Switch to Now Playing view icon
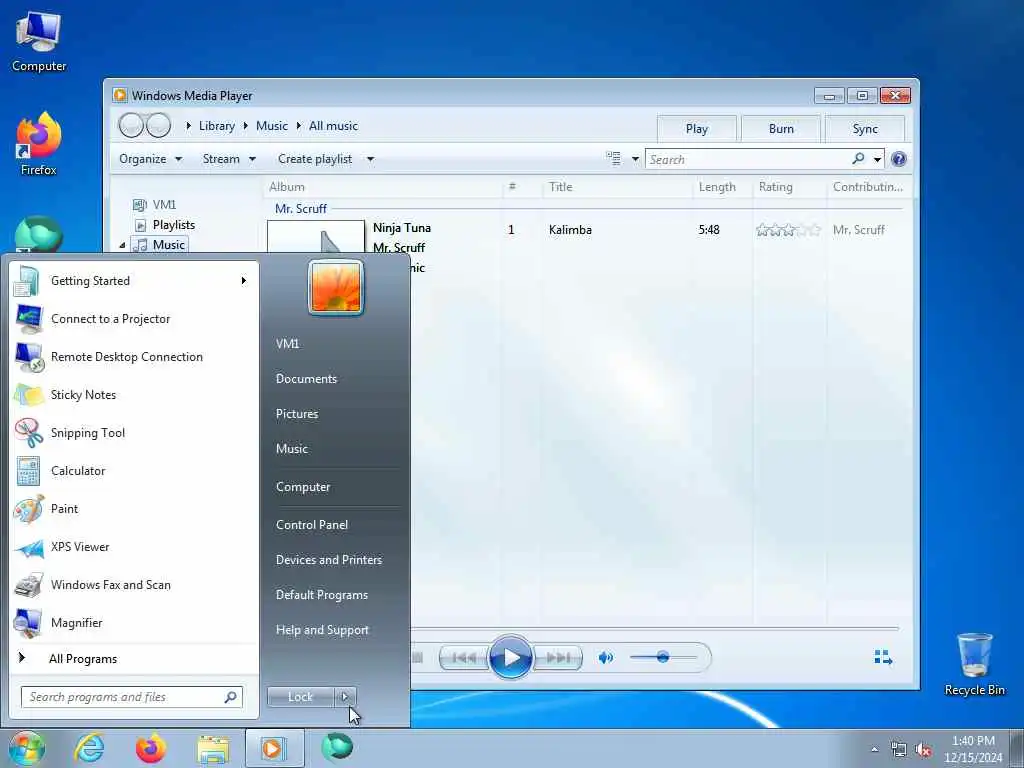Image resolution: width=1024 pixels, height=768 pixels. pyautogui.click(x=883, y=658)
